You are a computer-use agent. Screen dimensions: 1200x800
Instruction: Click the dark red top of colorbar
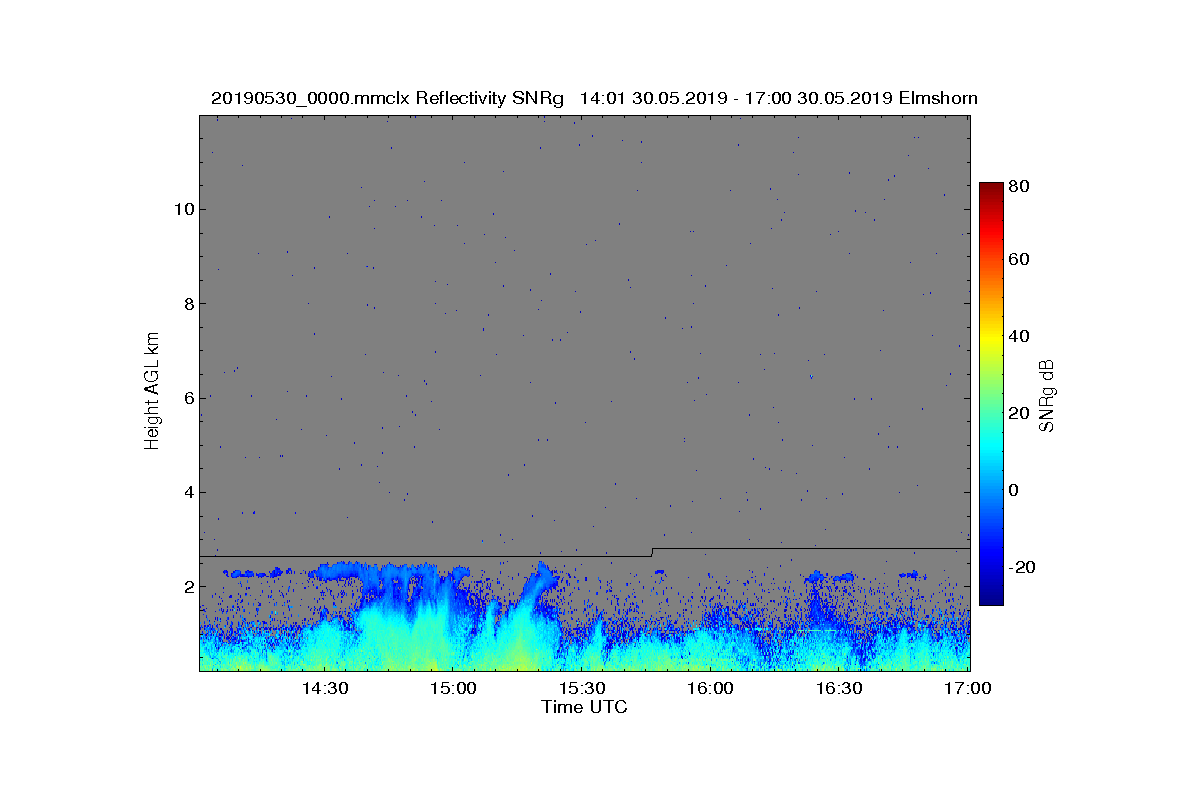click(990, 188)
